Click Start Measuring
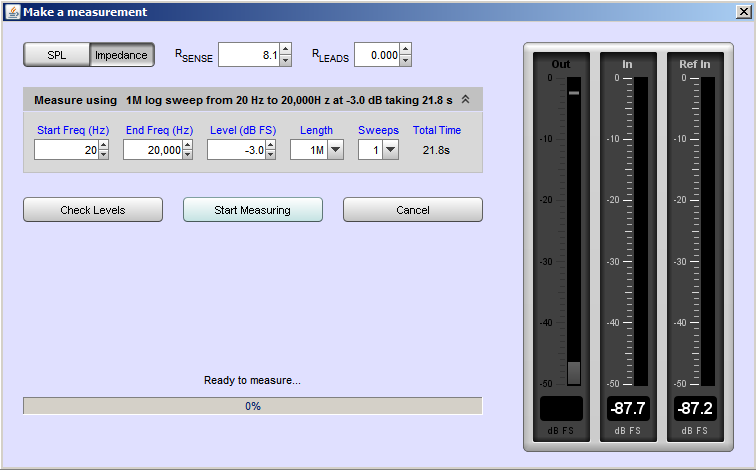 (253, 210)
